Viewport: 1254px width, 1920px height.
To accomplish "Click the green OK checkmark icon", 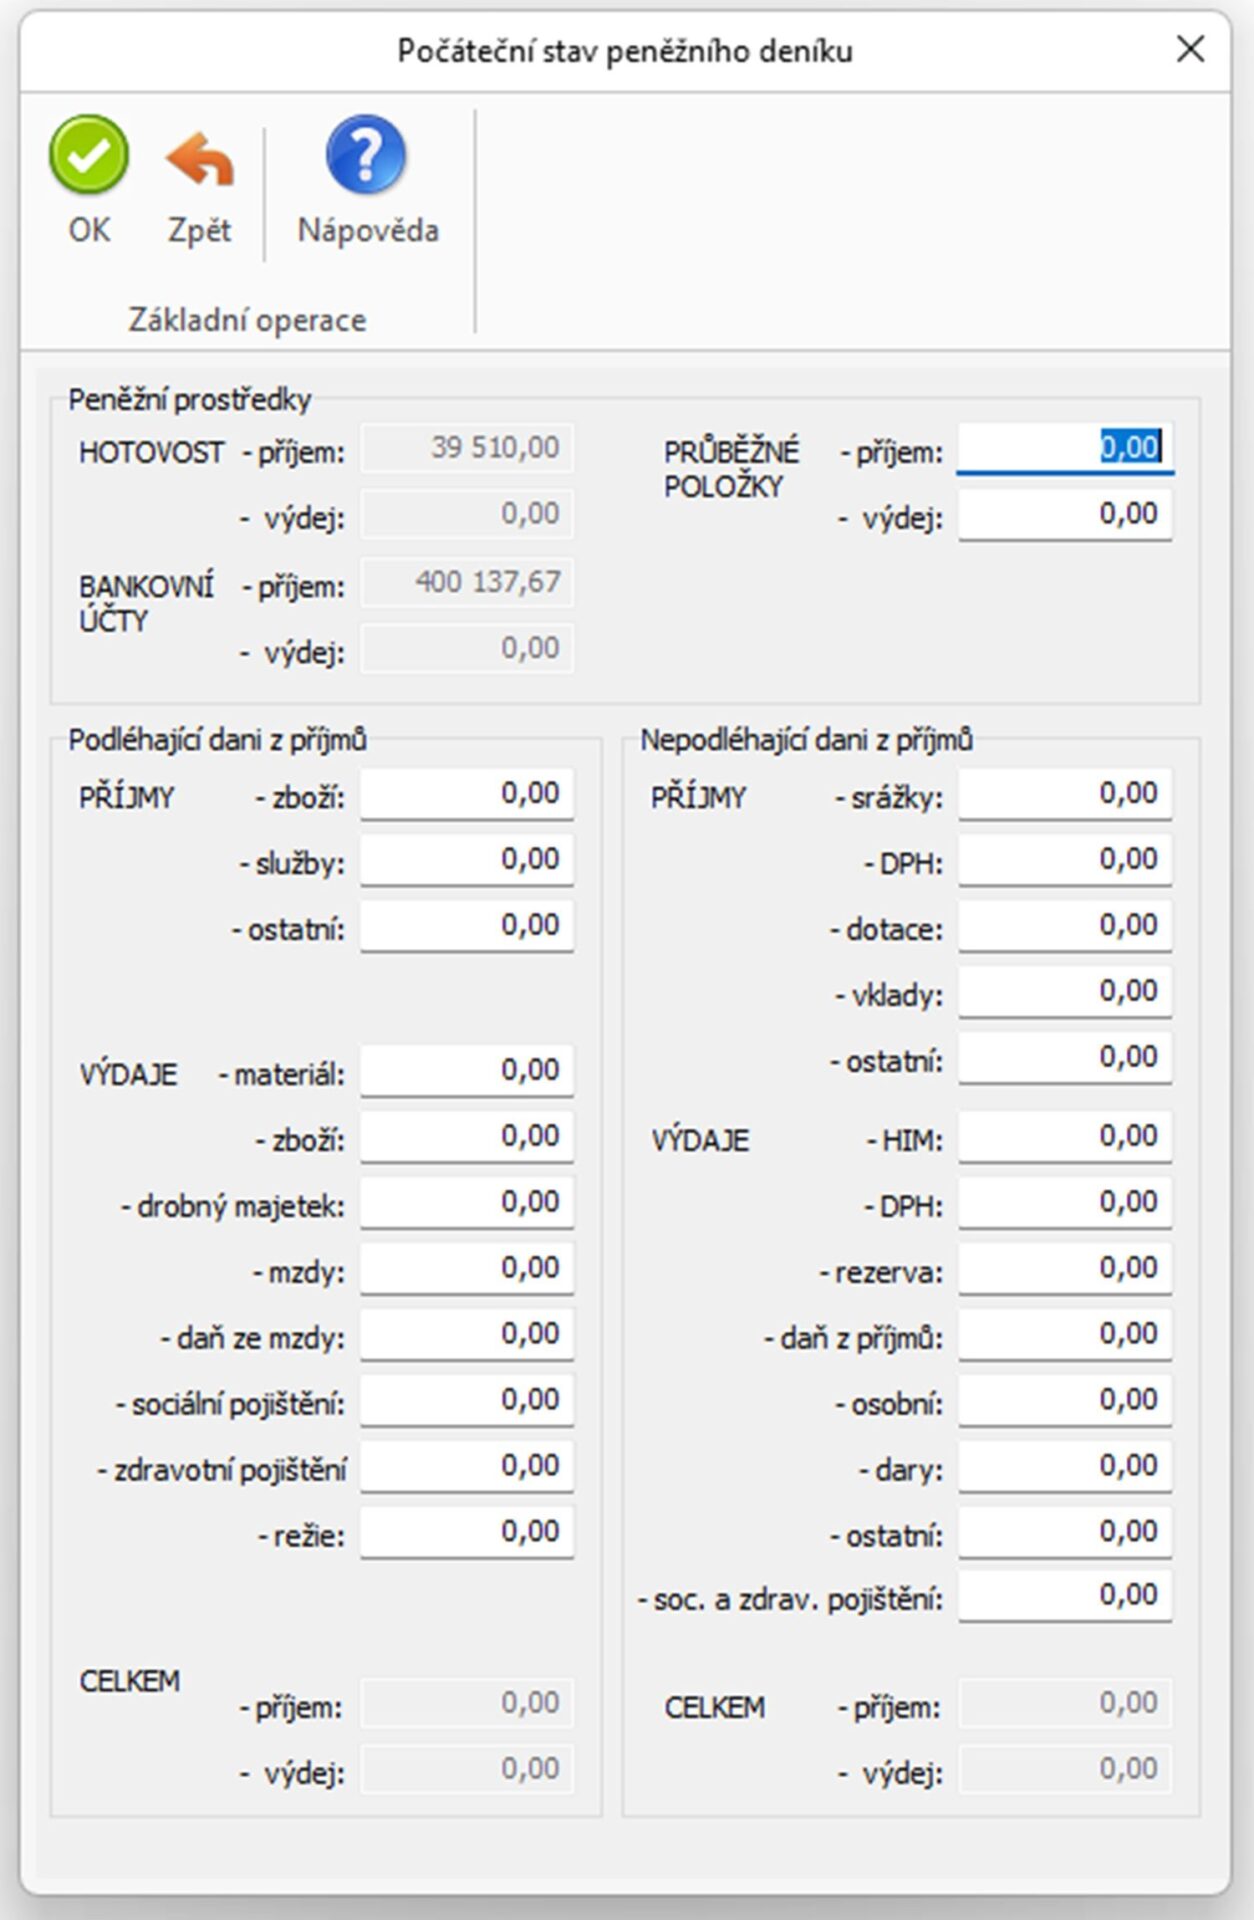I will point(89,155).
